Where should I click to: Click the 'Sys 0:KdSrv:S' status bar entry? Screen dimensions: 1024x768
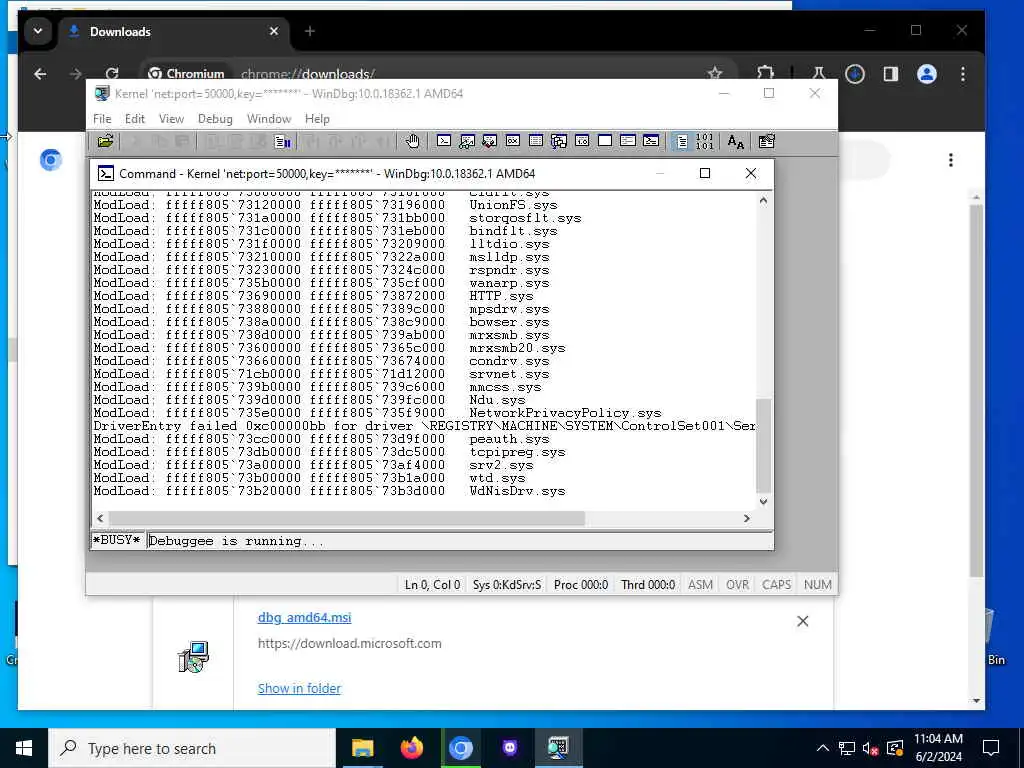507,584
